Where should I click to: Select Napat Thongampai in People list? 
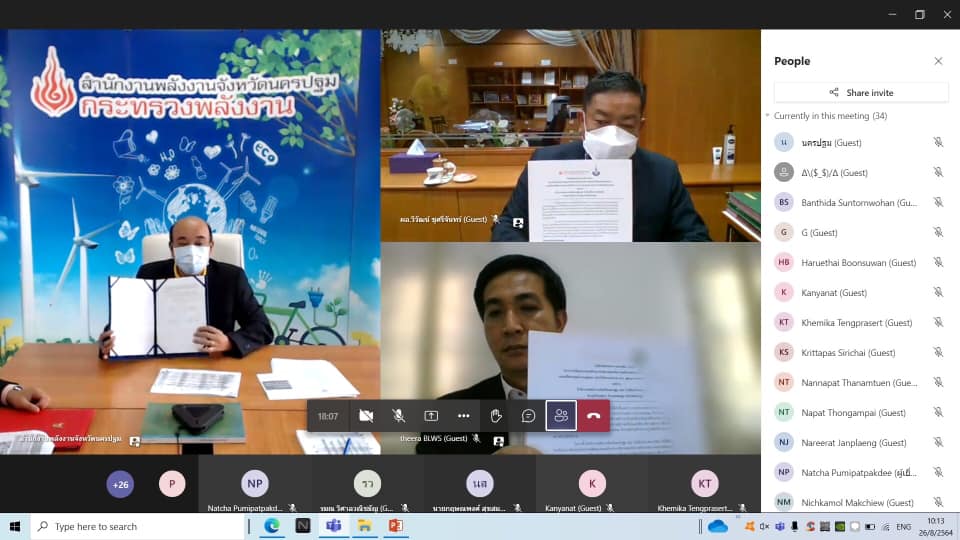click(861, 413)
